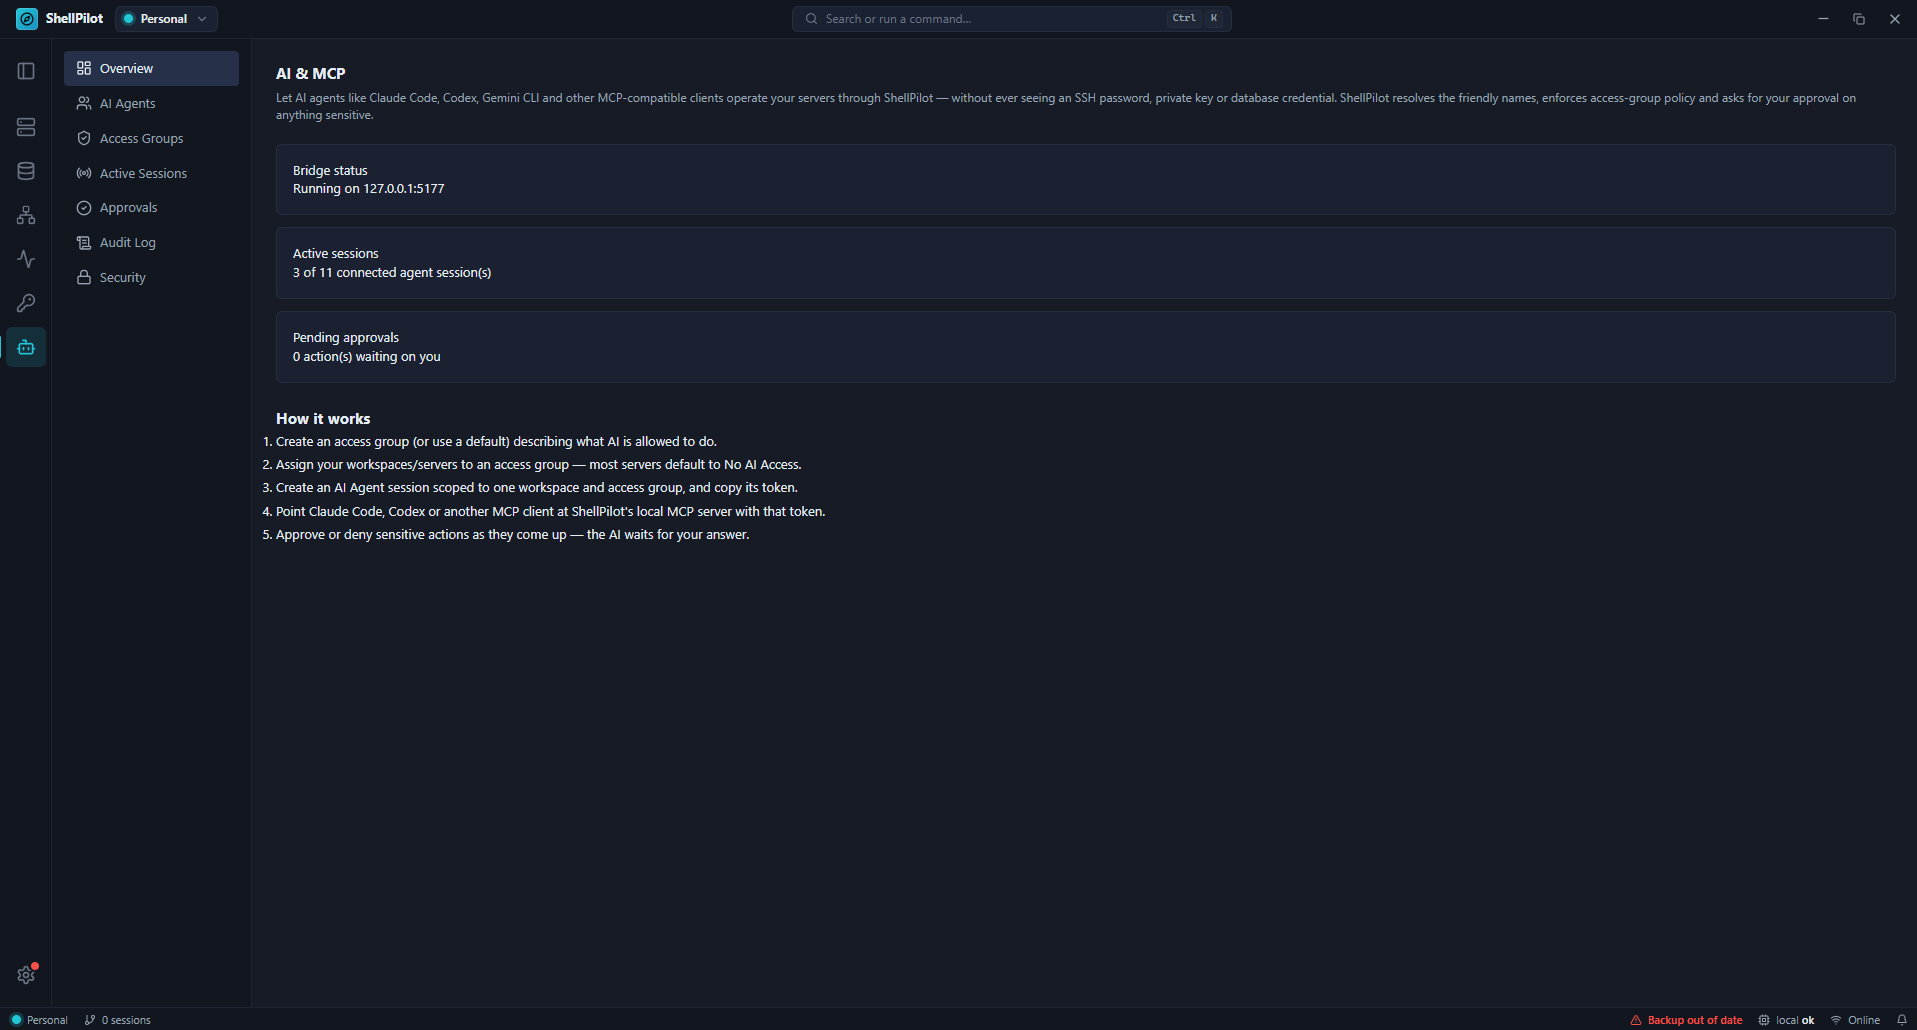The height and width of the screenshot is (1030, 1917).
Task: Click the 'Running on 127.0.0.1:5177' text
Action: click(x=368, y=189)
